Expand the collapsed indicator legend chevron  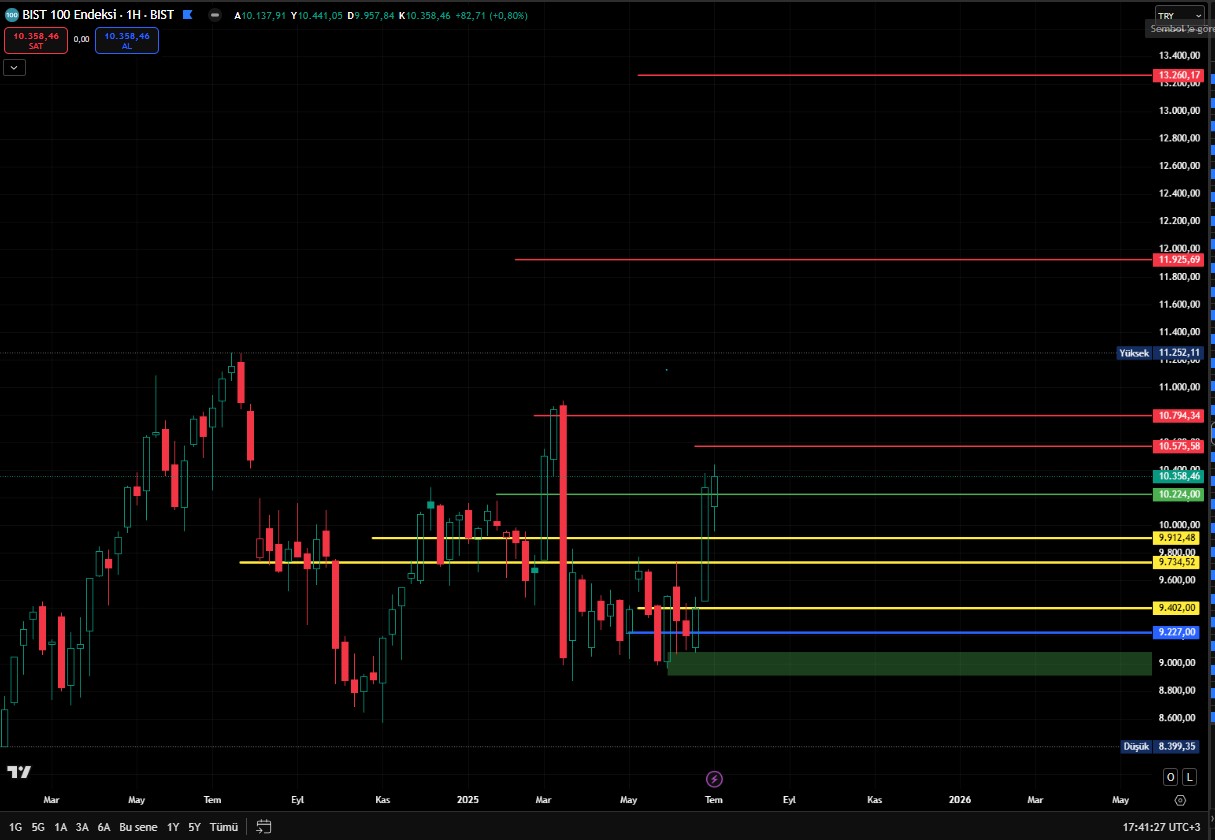point(14,67)
